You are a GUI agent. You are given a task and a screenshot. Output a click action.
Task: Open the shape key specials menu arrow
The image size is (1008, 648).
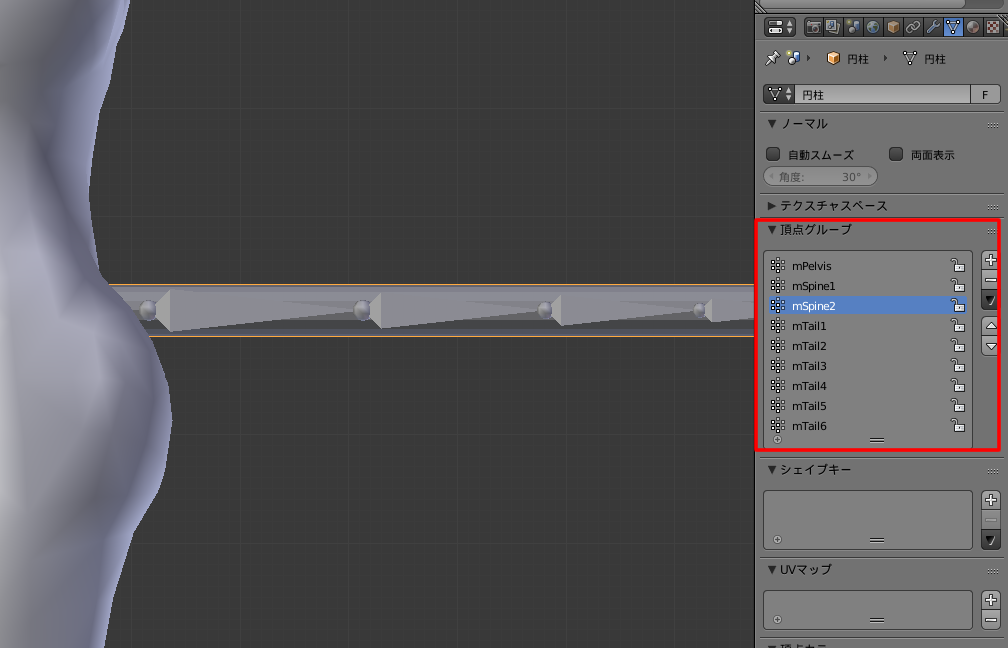click(x=991, y=540)
